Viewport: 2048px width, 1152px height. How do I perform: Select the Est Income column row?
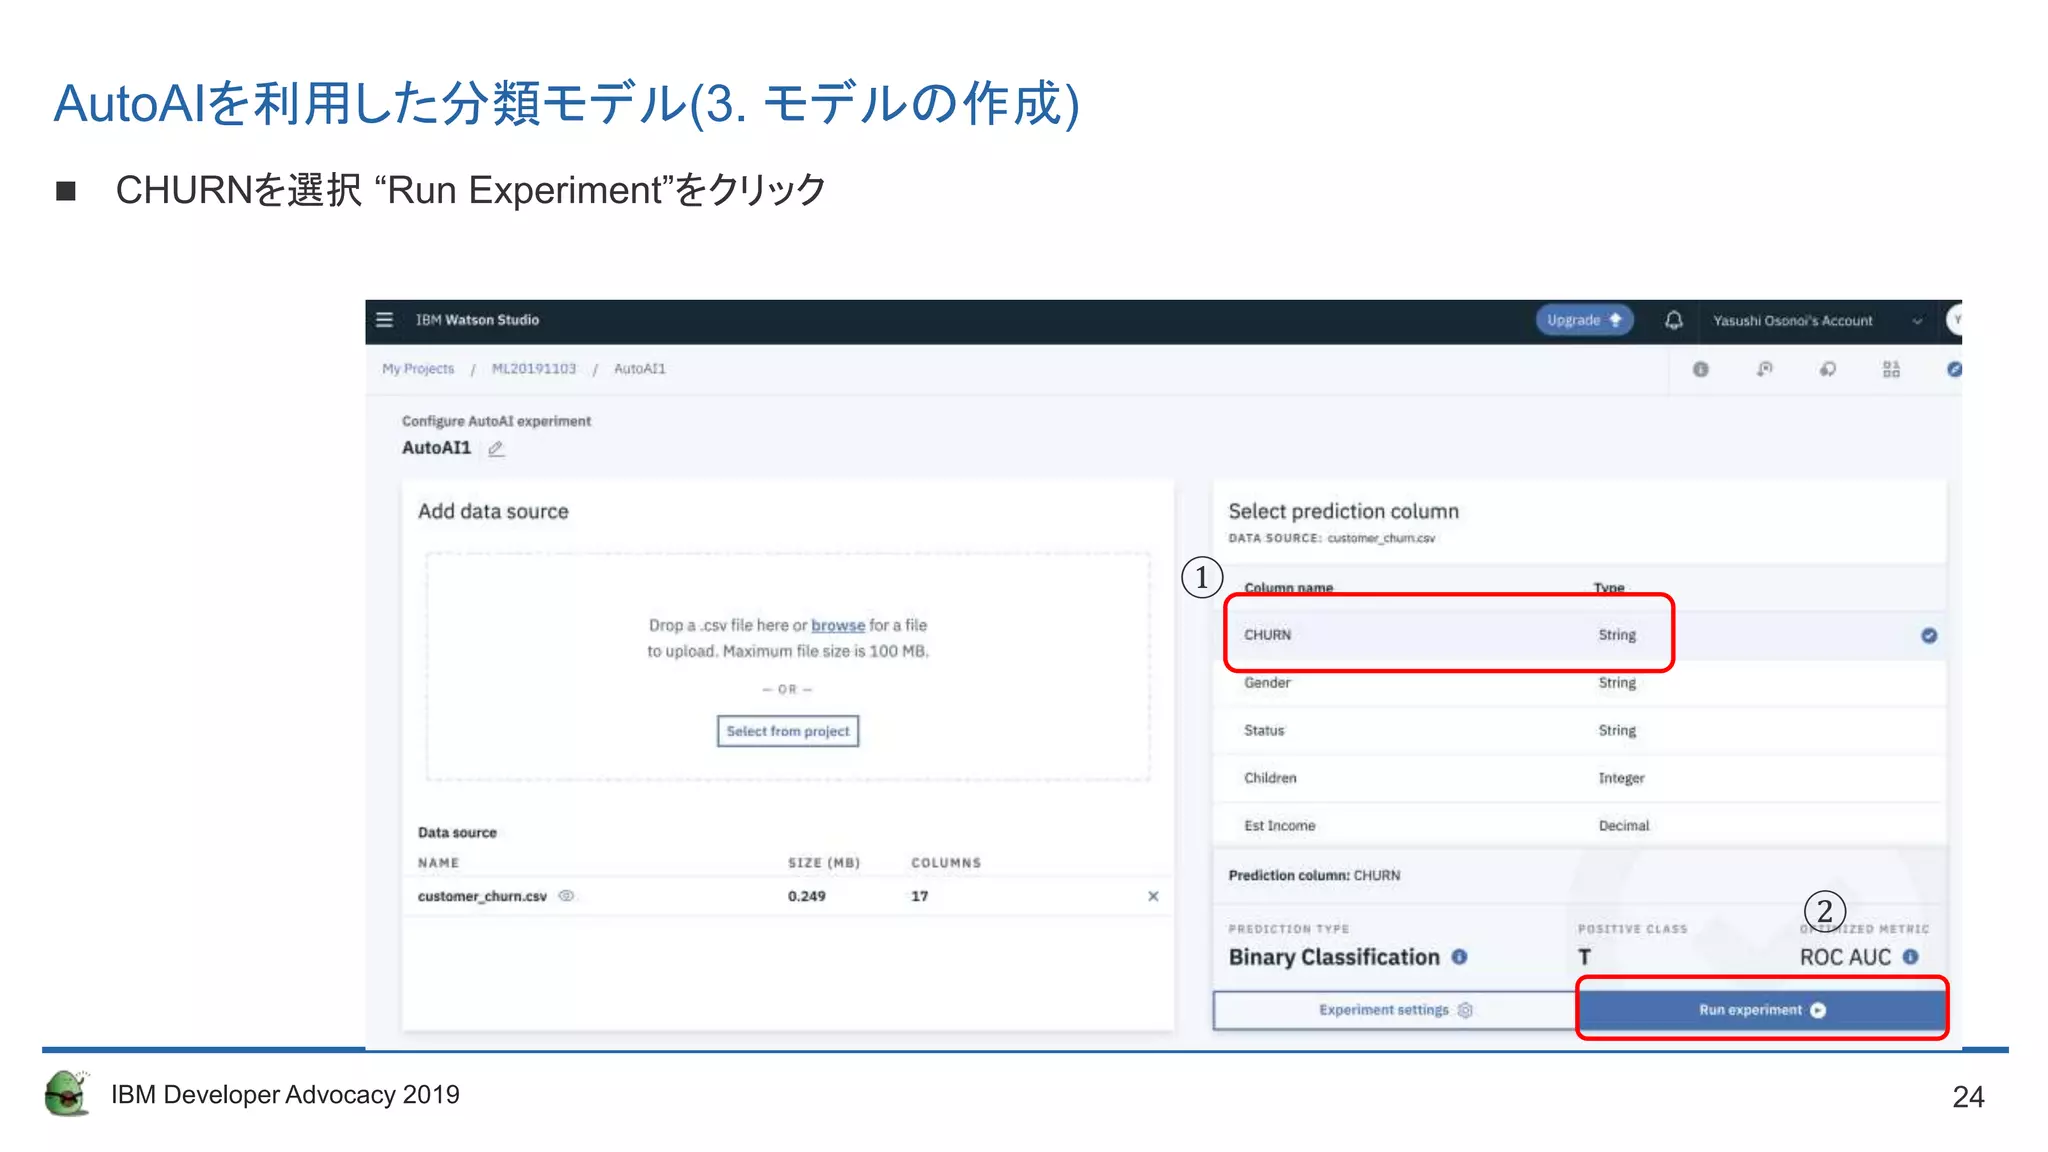(1580, 826)
